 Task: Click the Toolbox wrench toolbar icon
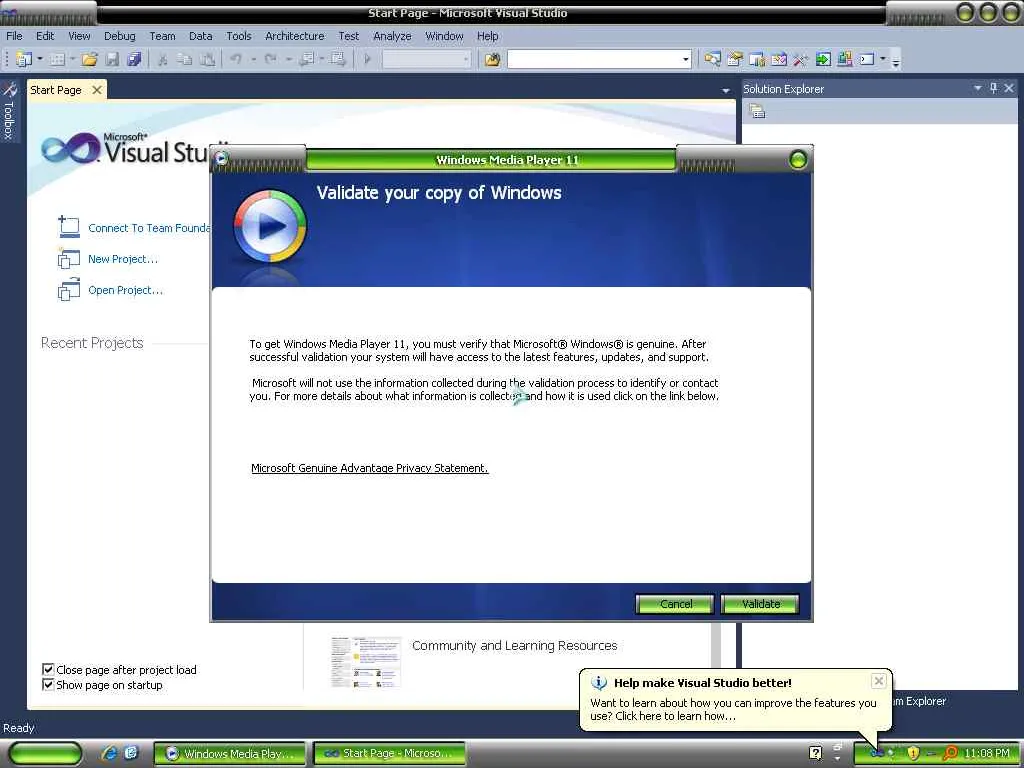click(801, 59)
